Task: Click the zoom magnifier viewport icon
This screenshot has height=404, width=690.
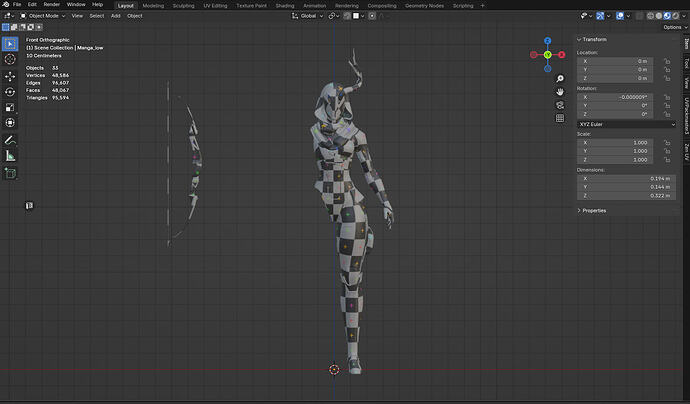Action: click(x=561, y=78)
